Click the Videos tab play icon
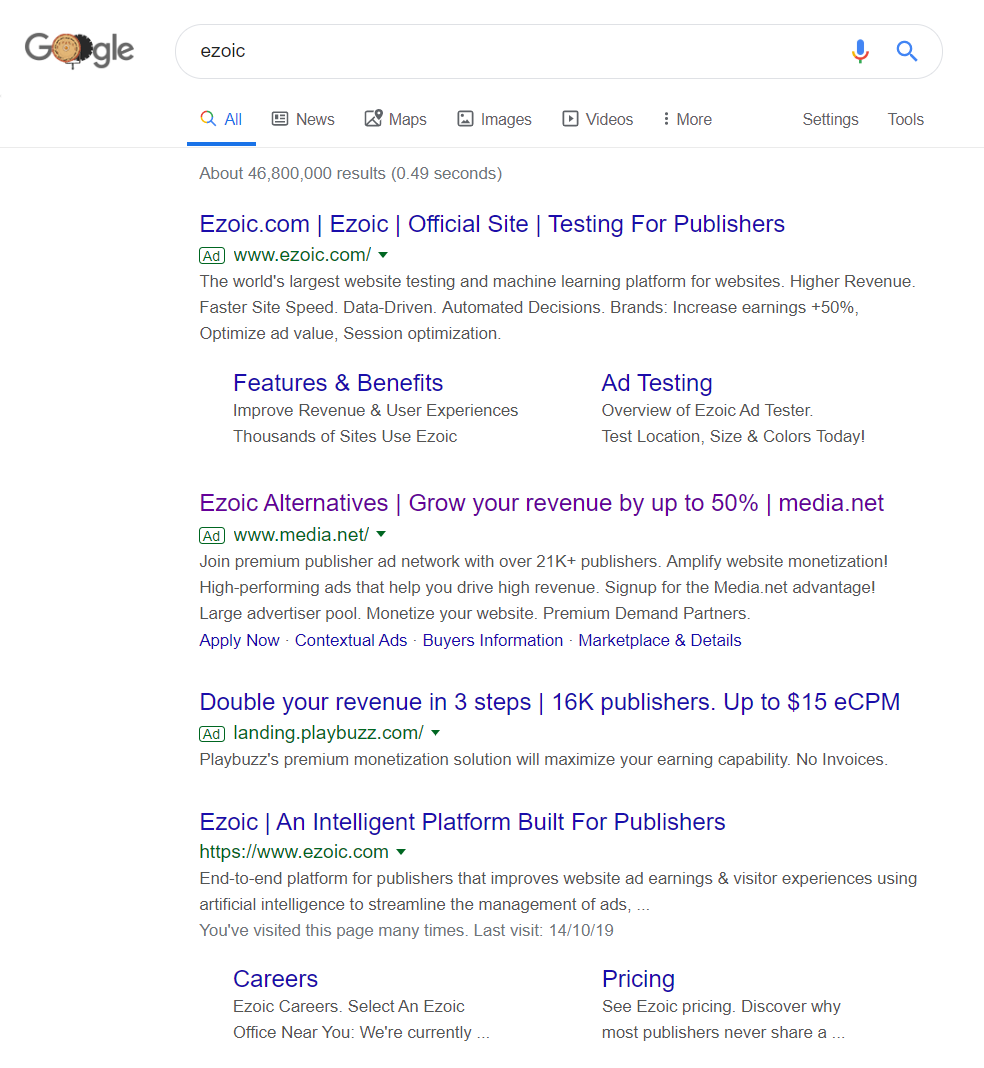Image resolution: width=984 pixels, height=1068 pixels. coord(570,119)
